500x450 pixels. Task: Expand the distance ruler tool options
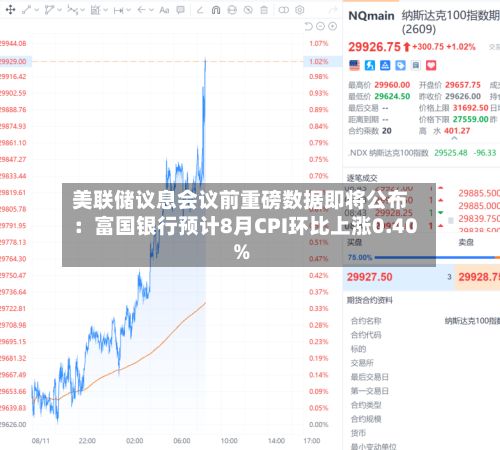[x=128, y=10]
